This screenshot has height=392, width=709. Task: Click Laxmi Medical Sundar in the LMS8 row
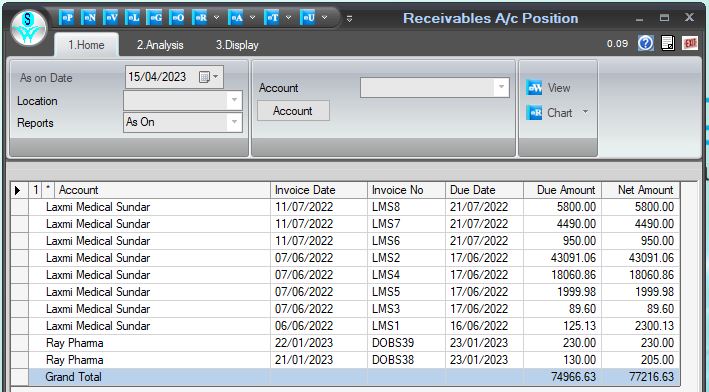[x=98, y=207]
